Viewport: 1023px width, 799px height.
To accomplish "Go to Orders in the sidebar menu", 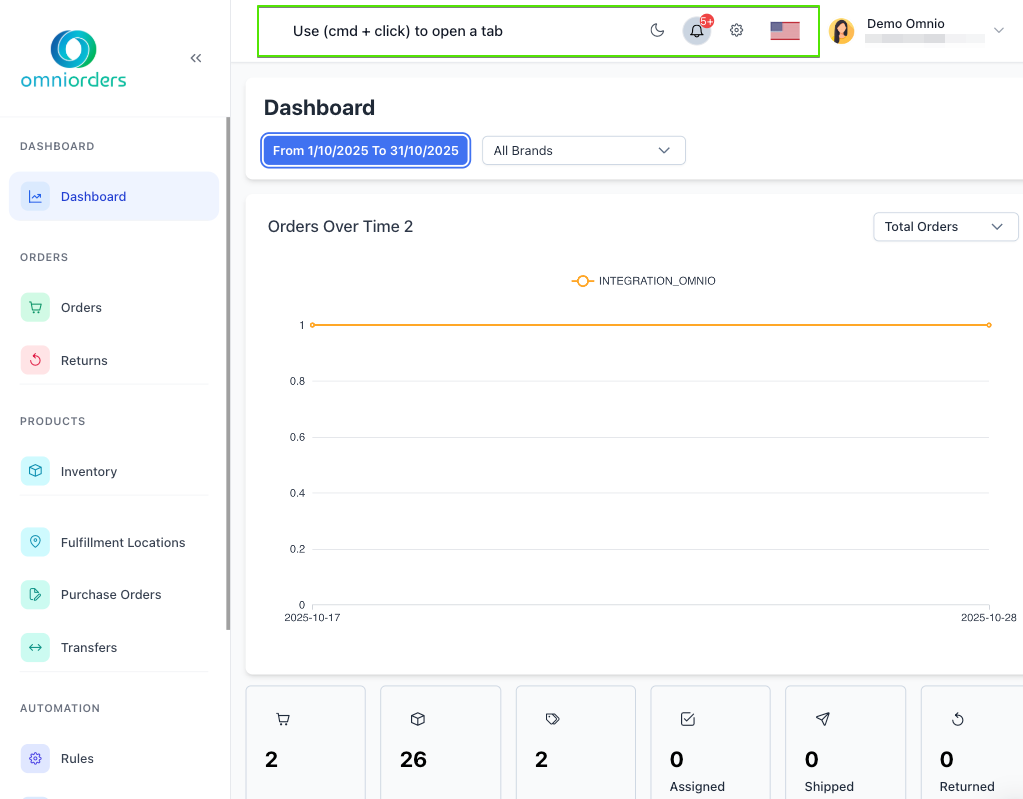I will 81,307.
